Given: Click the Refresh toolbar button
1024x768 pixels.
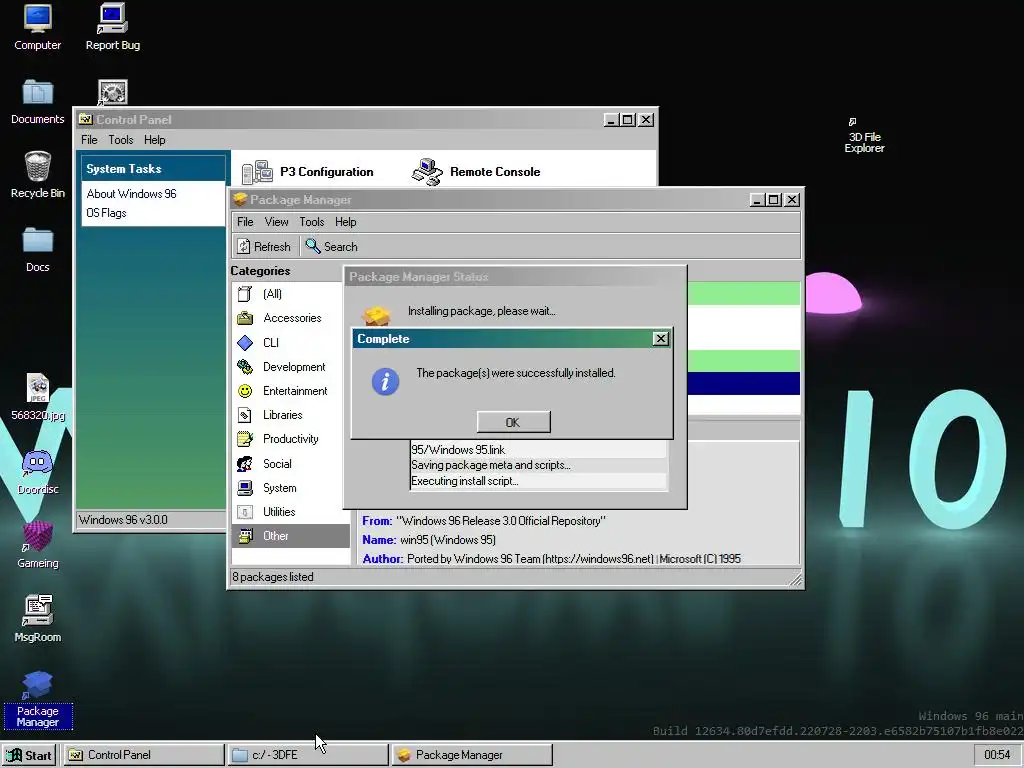Looking at the screenshot, I should (264, 246).
